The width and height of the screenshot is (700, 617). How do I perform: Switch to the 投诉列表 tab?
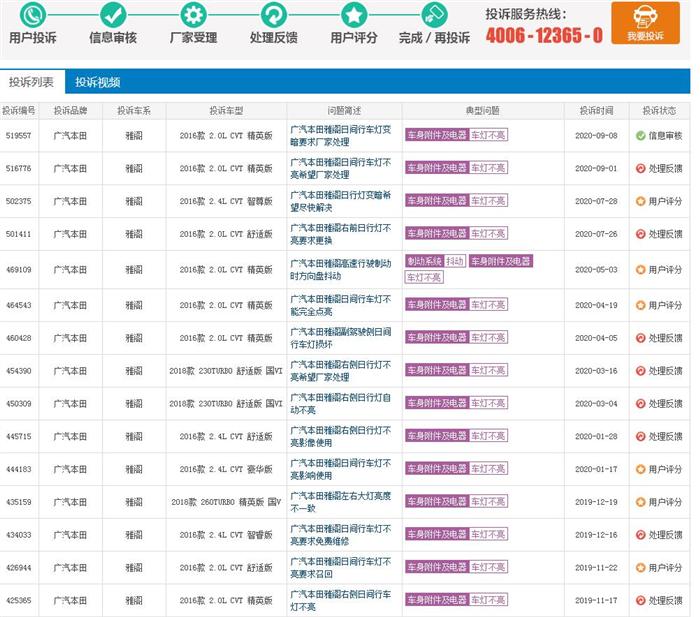31,82
